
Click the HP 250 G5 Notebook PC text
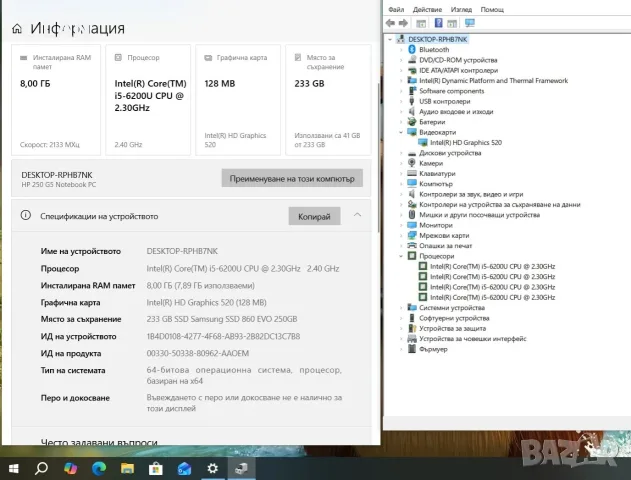[59, 185]
